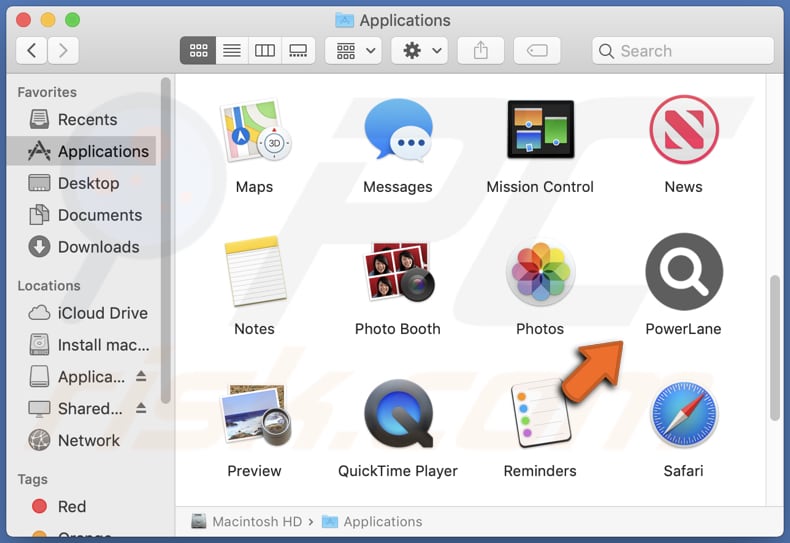This screenshot has width=790, height=543.
Task: Select the News app icon
Action: click(x=684, y=129)
